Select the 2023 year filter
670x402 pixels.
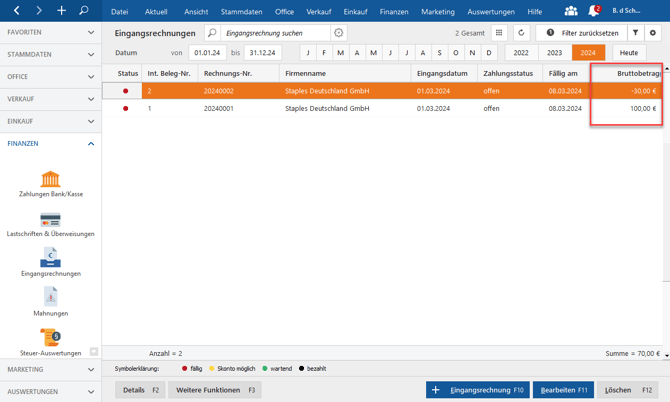[x=554, y=53]
